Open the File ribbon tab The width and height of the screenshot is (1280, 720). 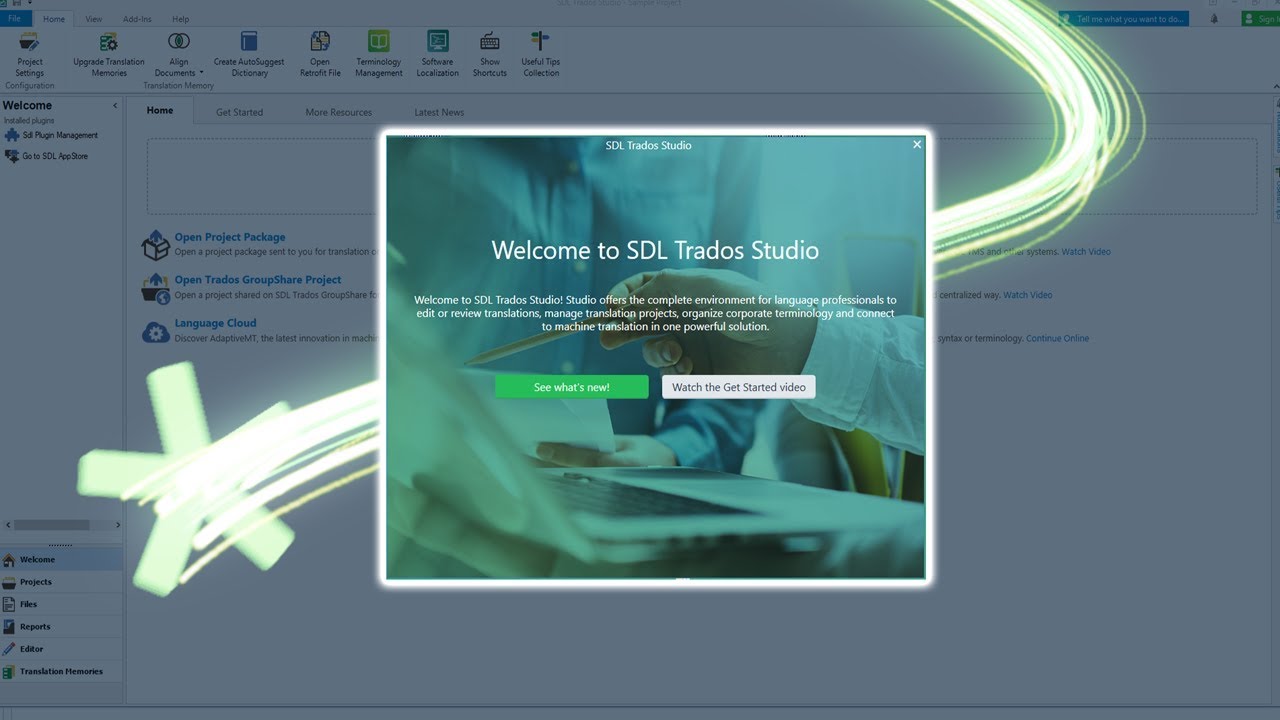(x=15, y=19)
